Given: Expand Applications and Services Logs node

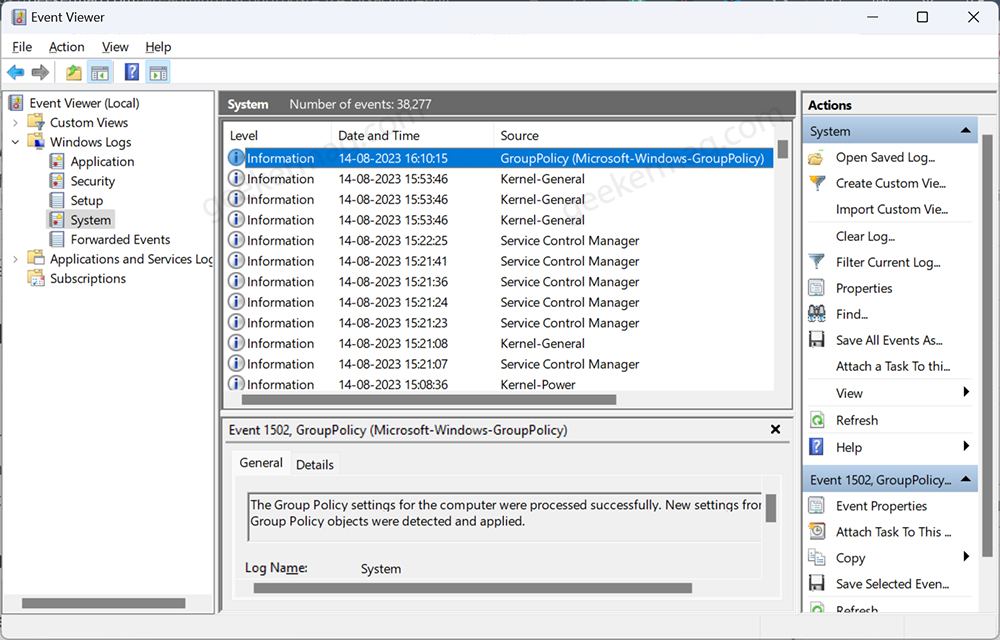Looking at the screenshot, I should click(15, 259).
